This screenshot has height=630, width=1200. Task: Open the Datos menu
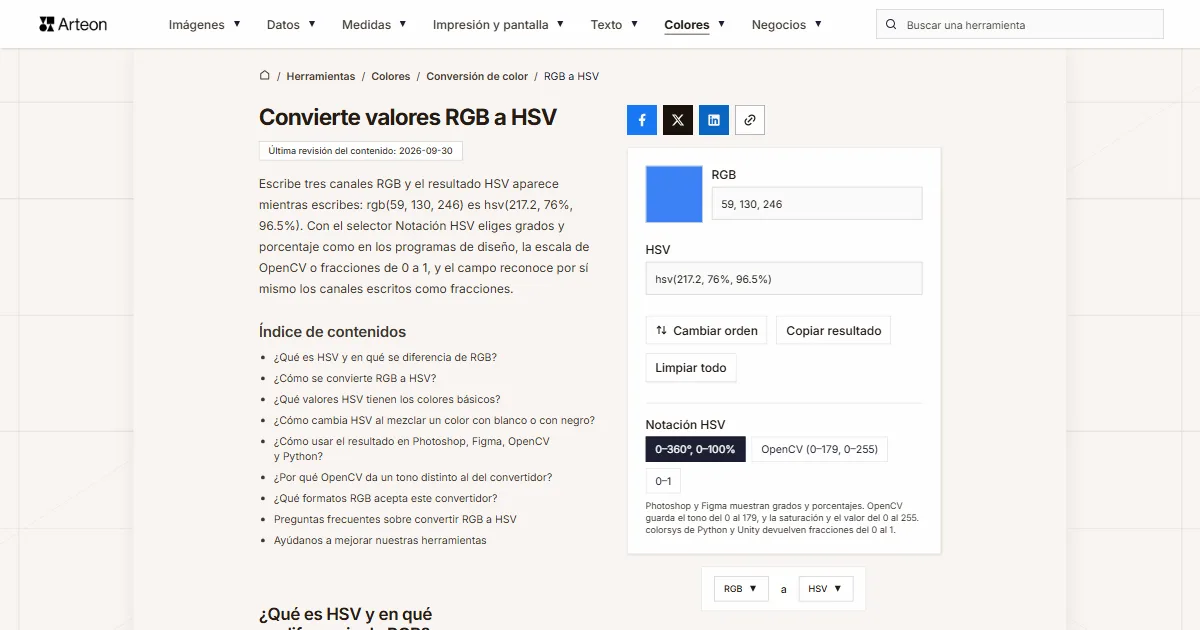pos(291,24)
